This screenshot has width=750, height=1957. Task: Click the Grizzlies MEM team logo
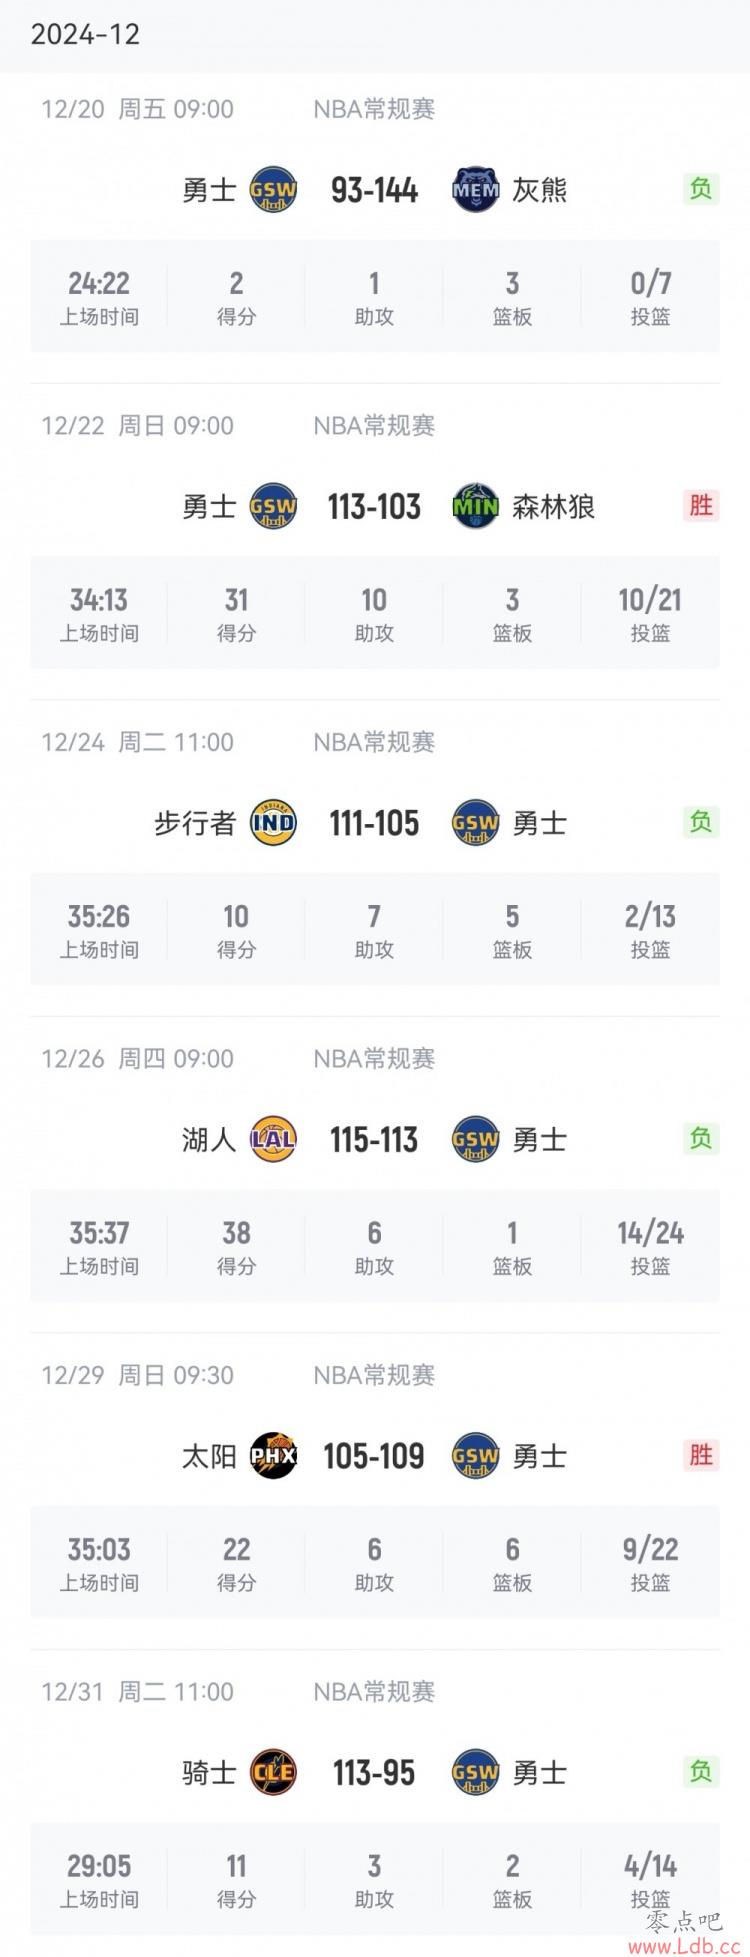click(x=476, y=189)
